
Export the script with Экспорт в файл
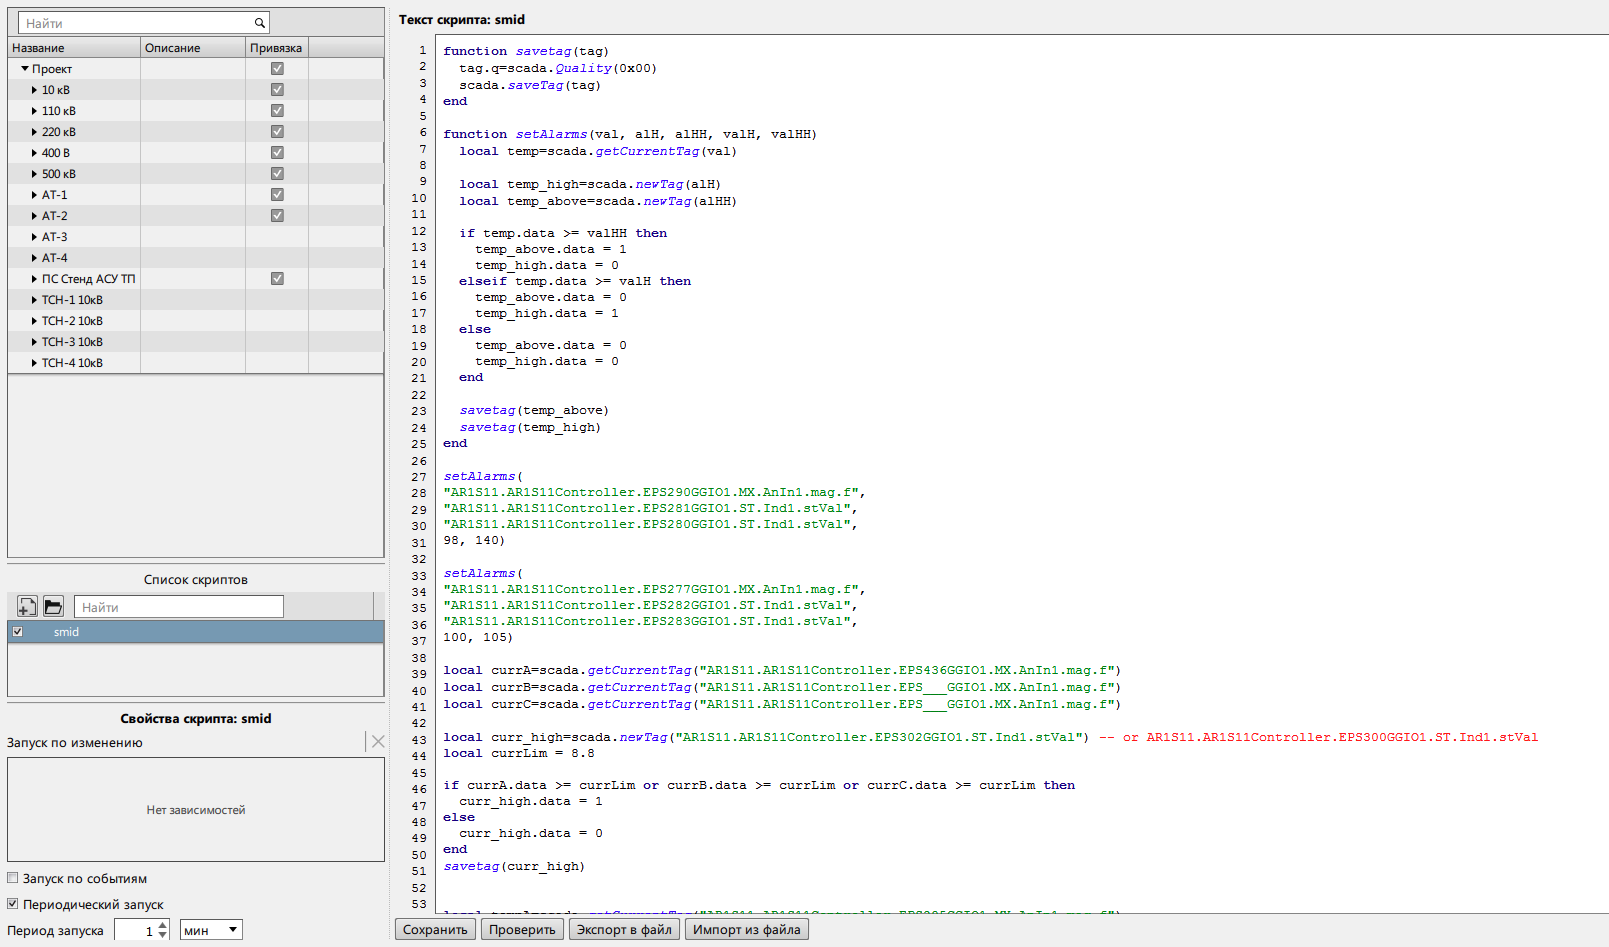pyautogui.click(x=624, y=929)
